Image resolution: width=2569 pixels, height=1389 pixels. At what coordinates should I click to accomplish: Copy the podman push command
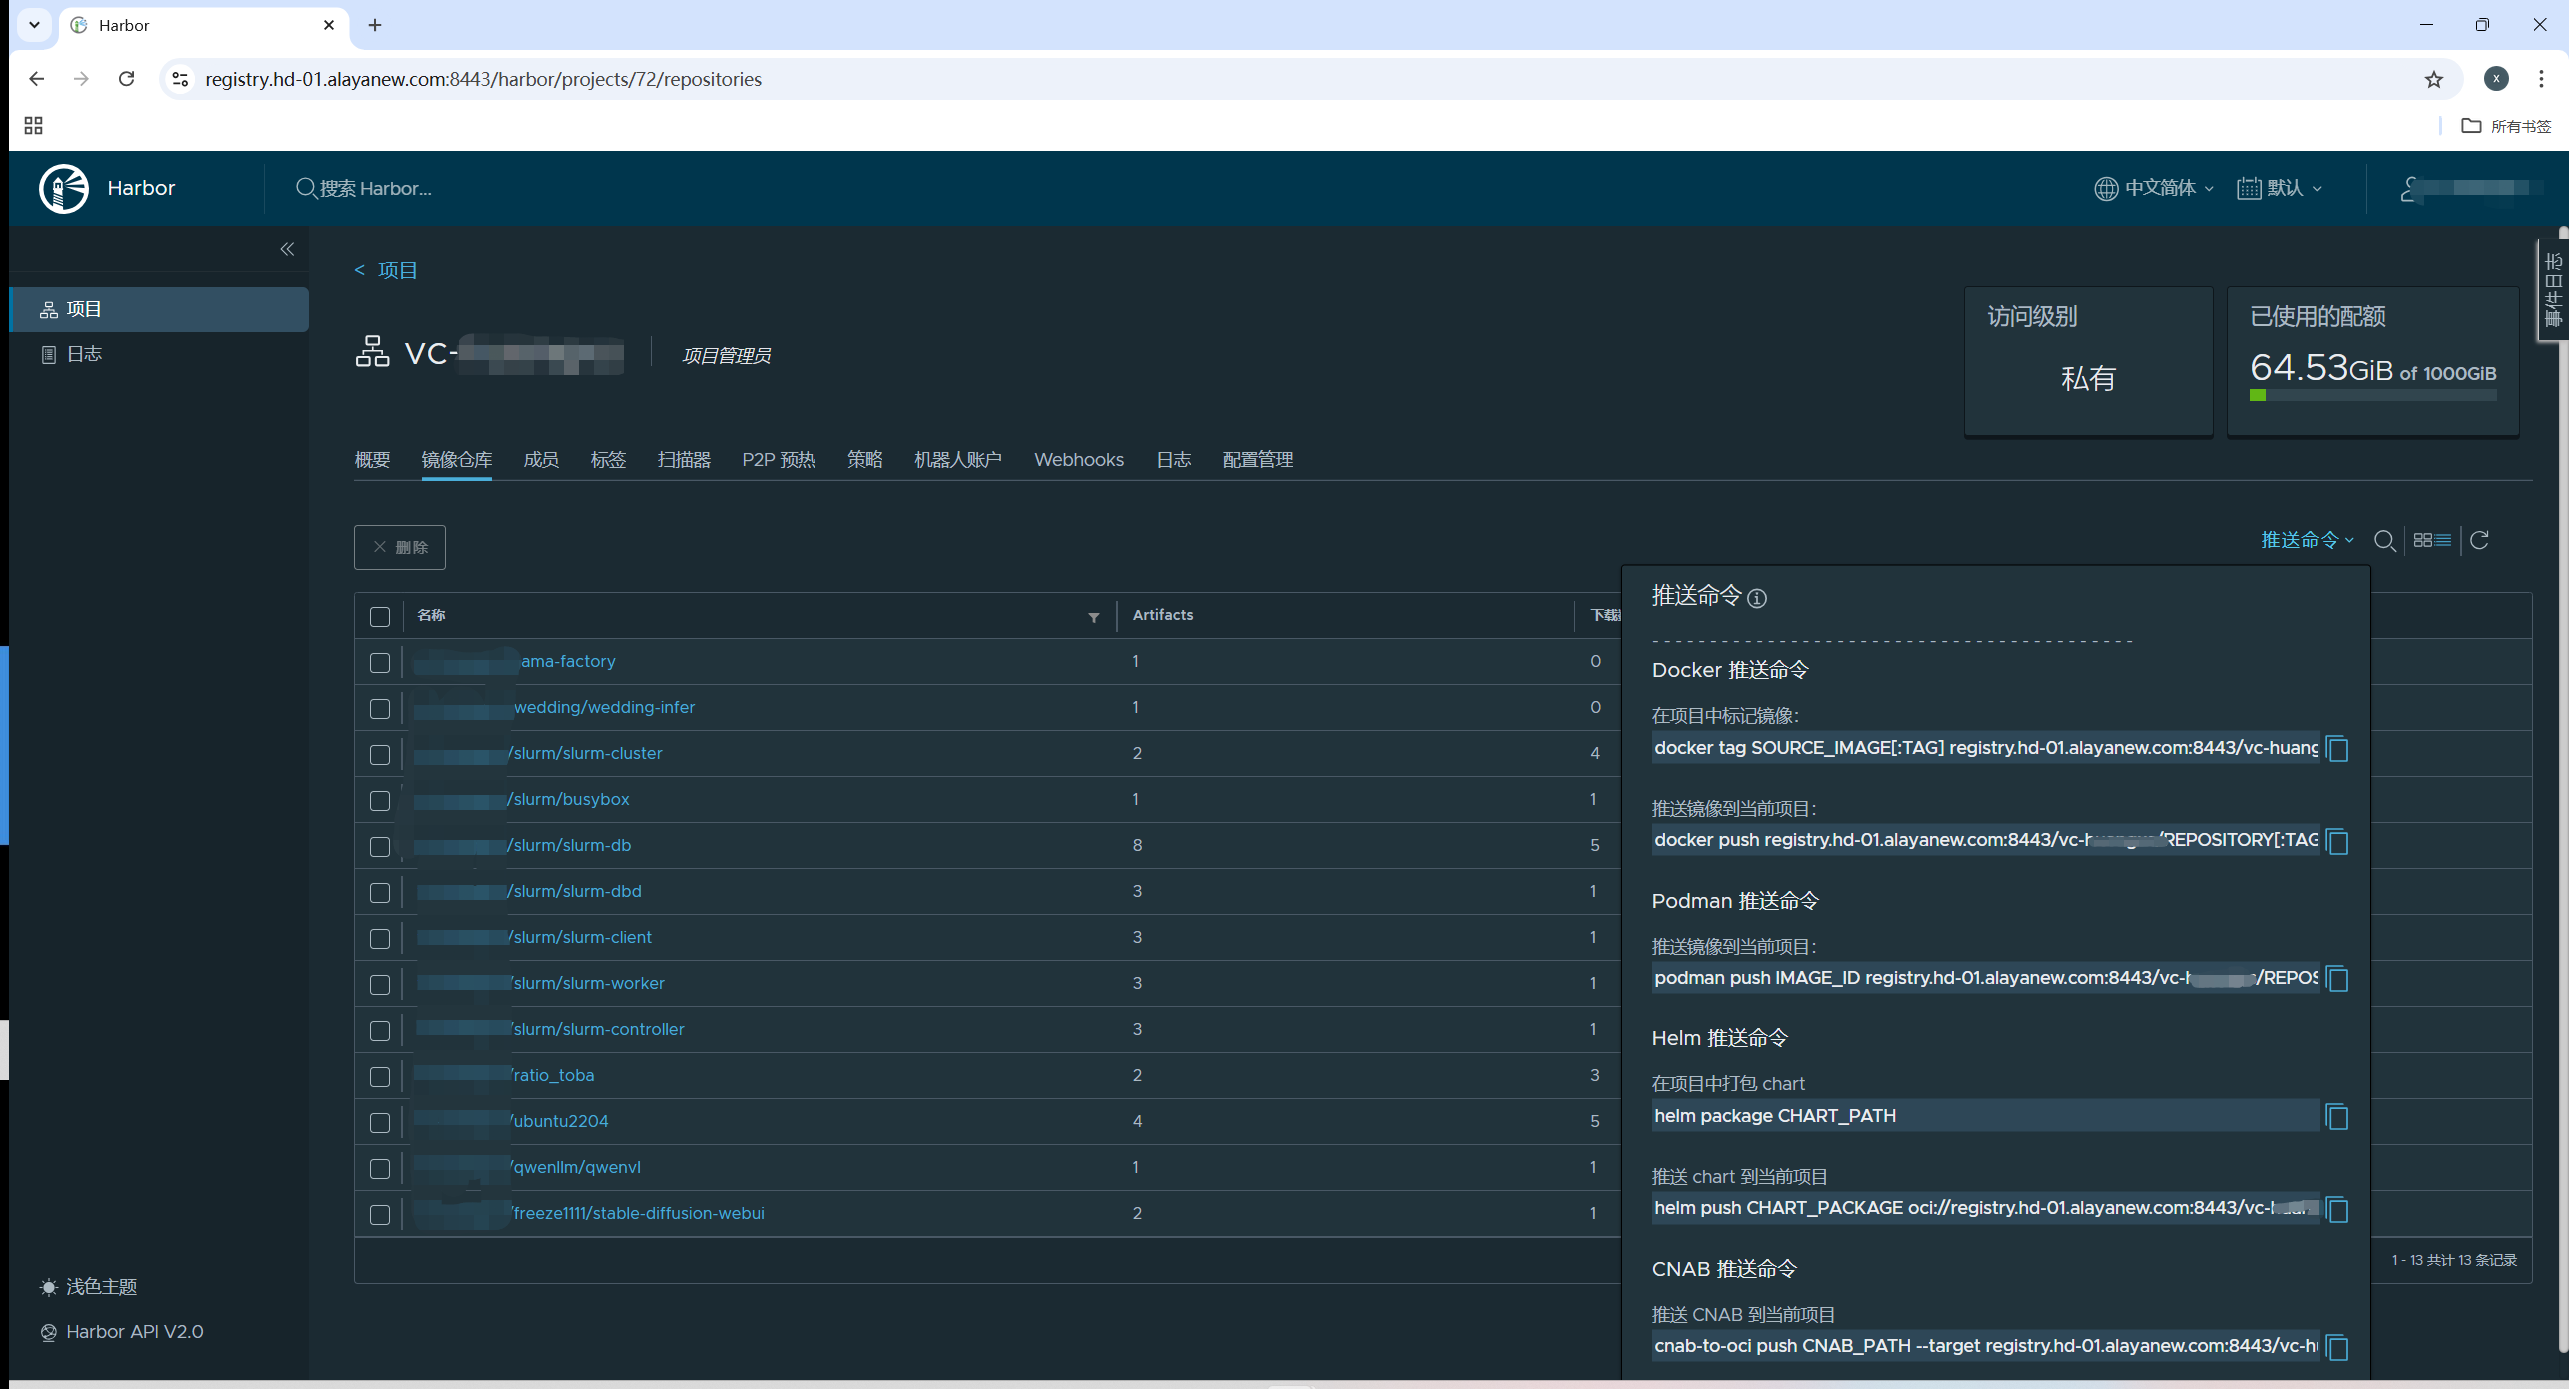coord(2337,979)
